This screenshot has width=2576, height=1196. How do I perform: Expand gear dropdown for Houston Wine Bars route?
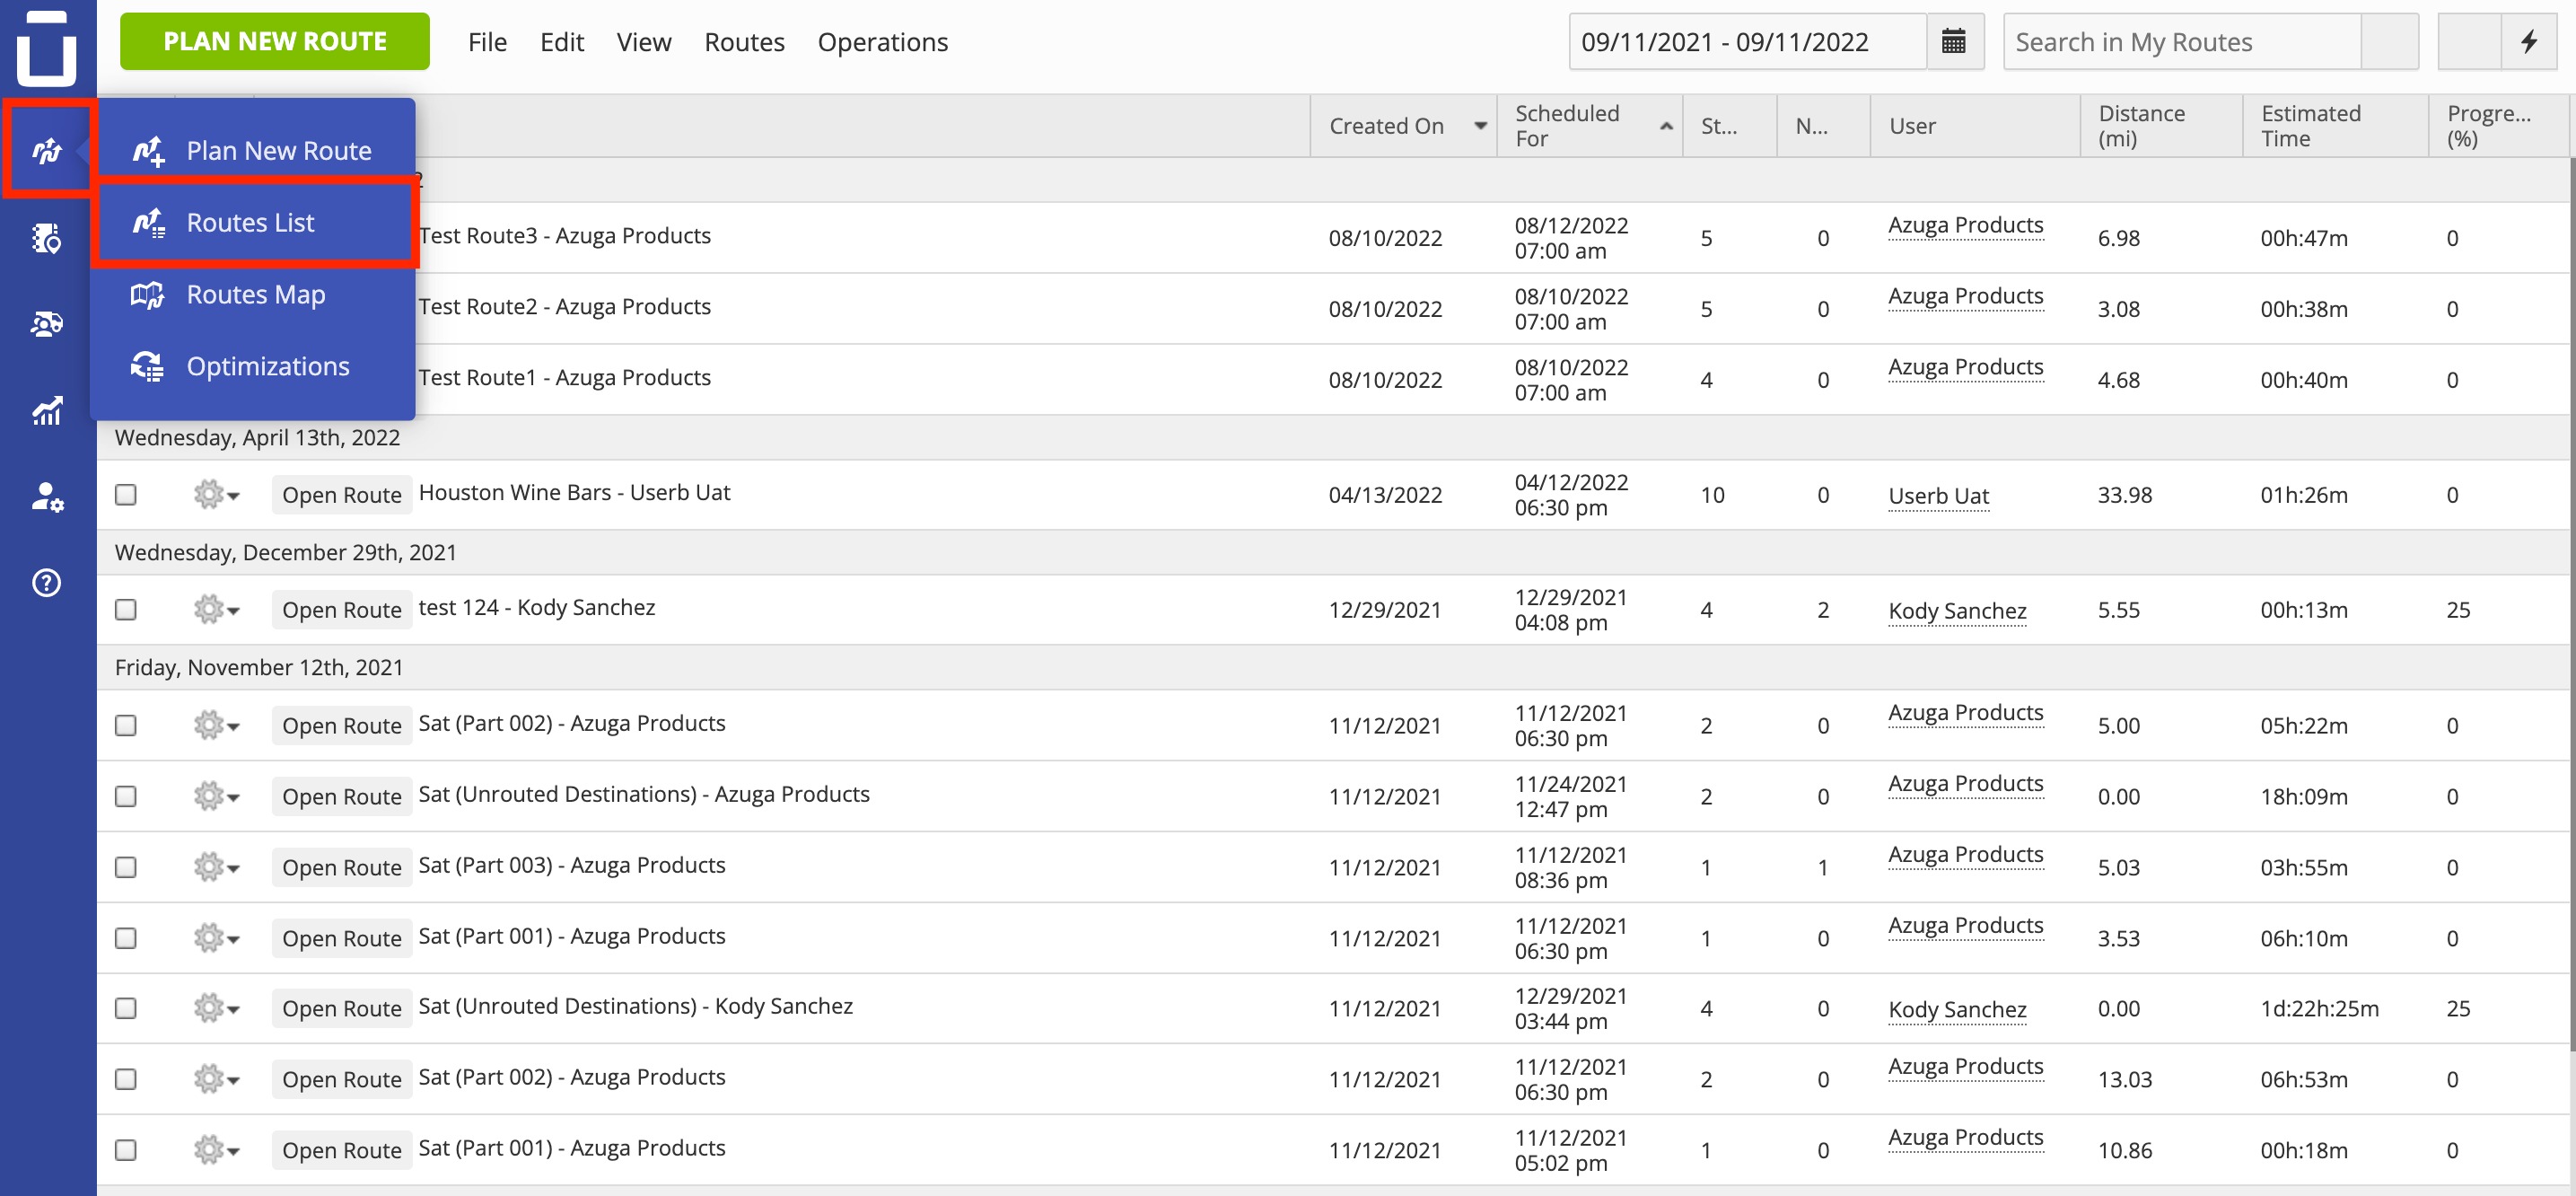[x=217, y=495]
